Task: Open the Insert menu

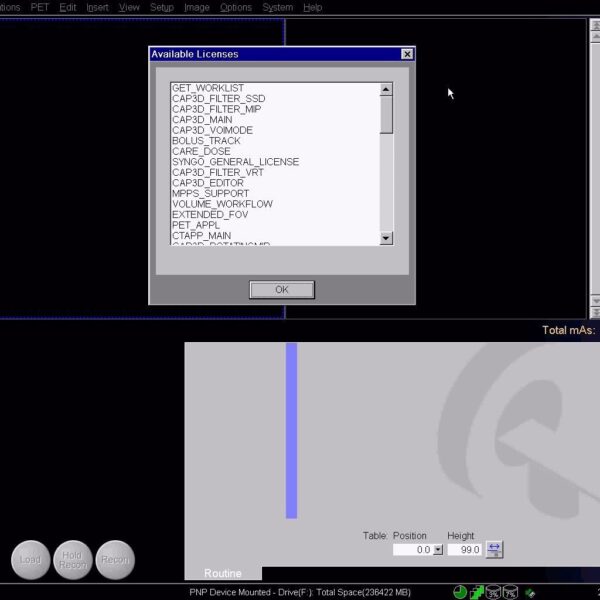Action: [x=97, y=7]
